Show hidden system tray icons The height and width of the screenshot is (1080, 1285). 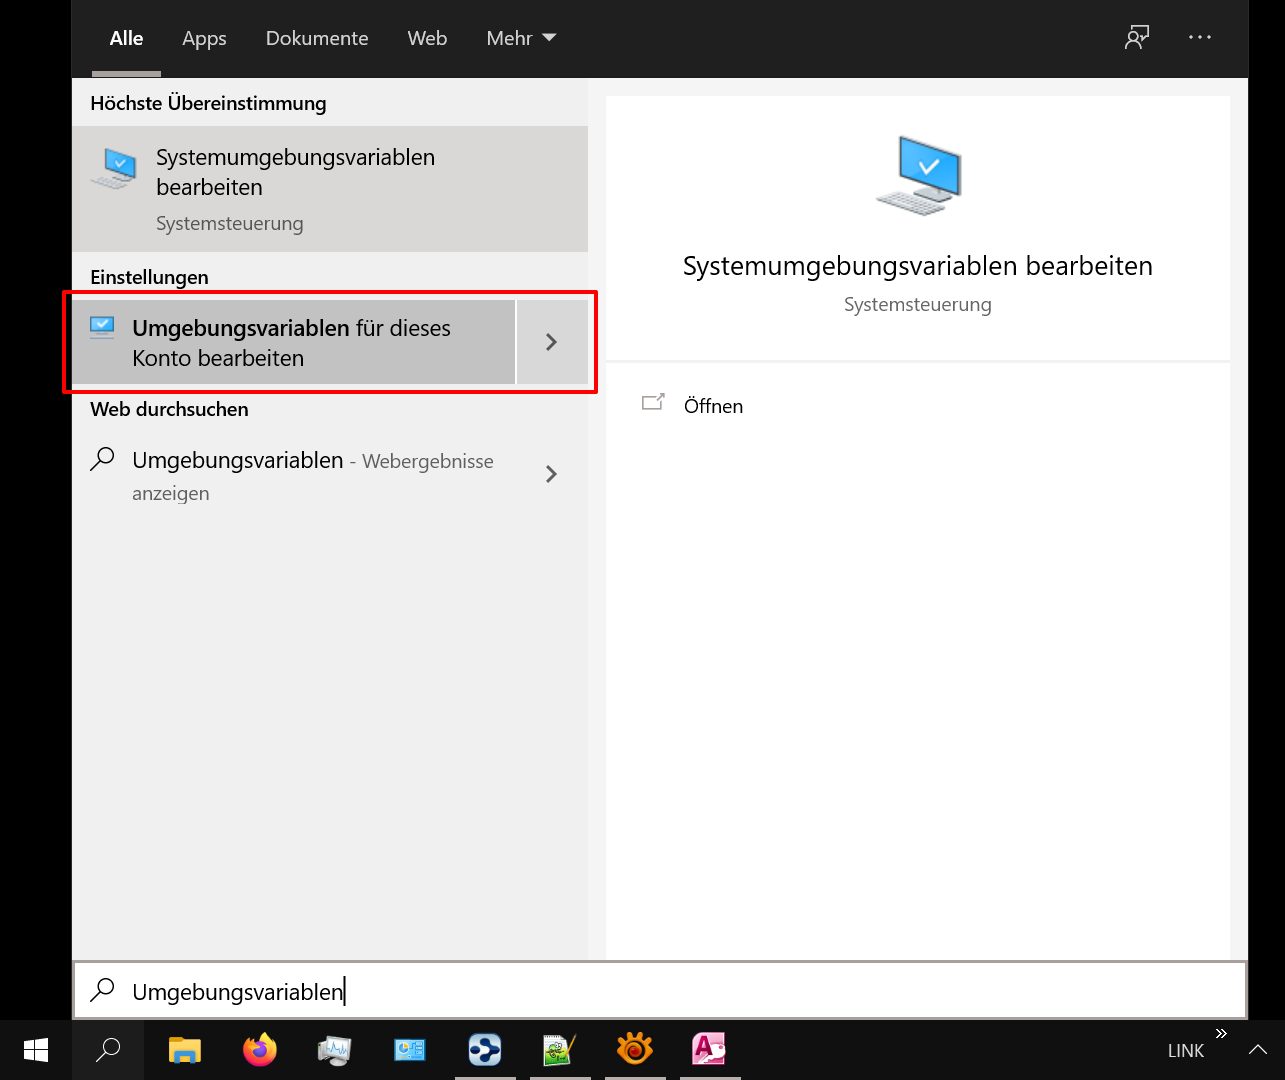pyautogui.click(x=1257, y=1050)
